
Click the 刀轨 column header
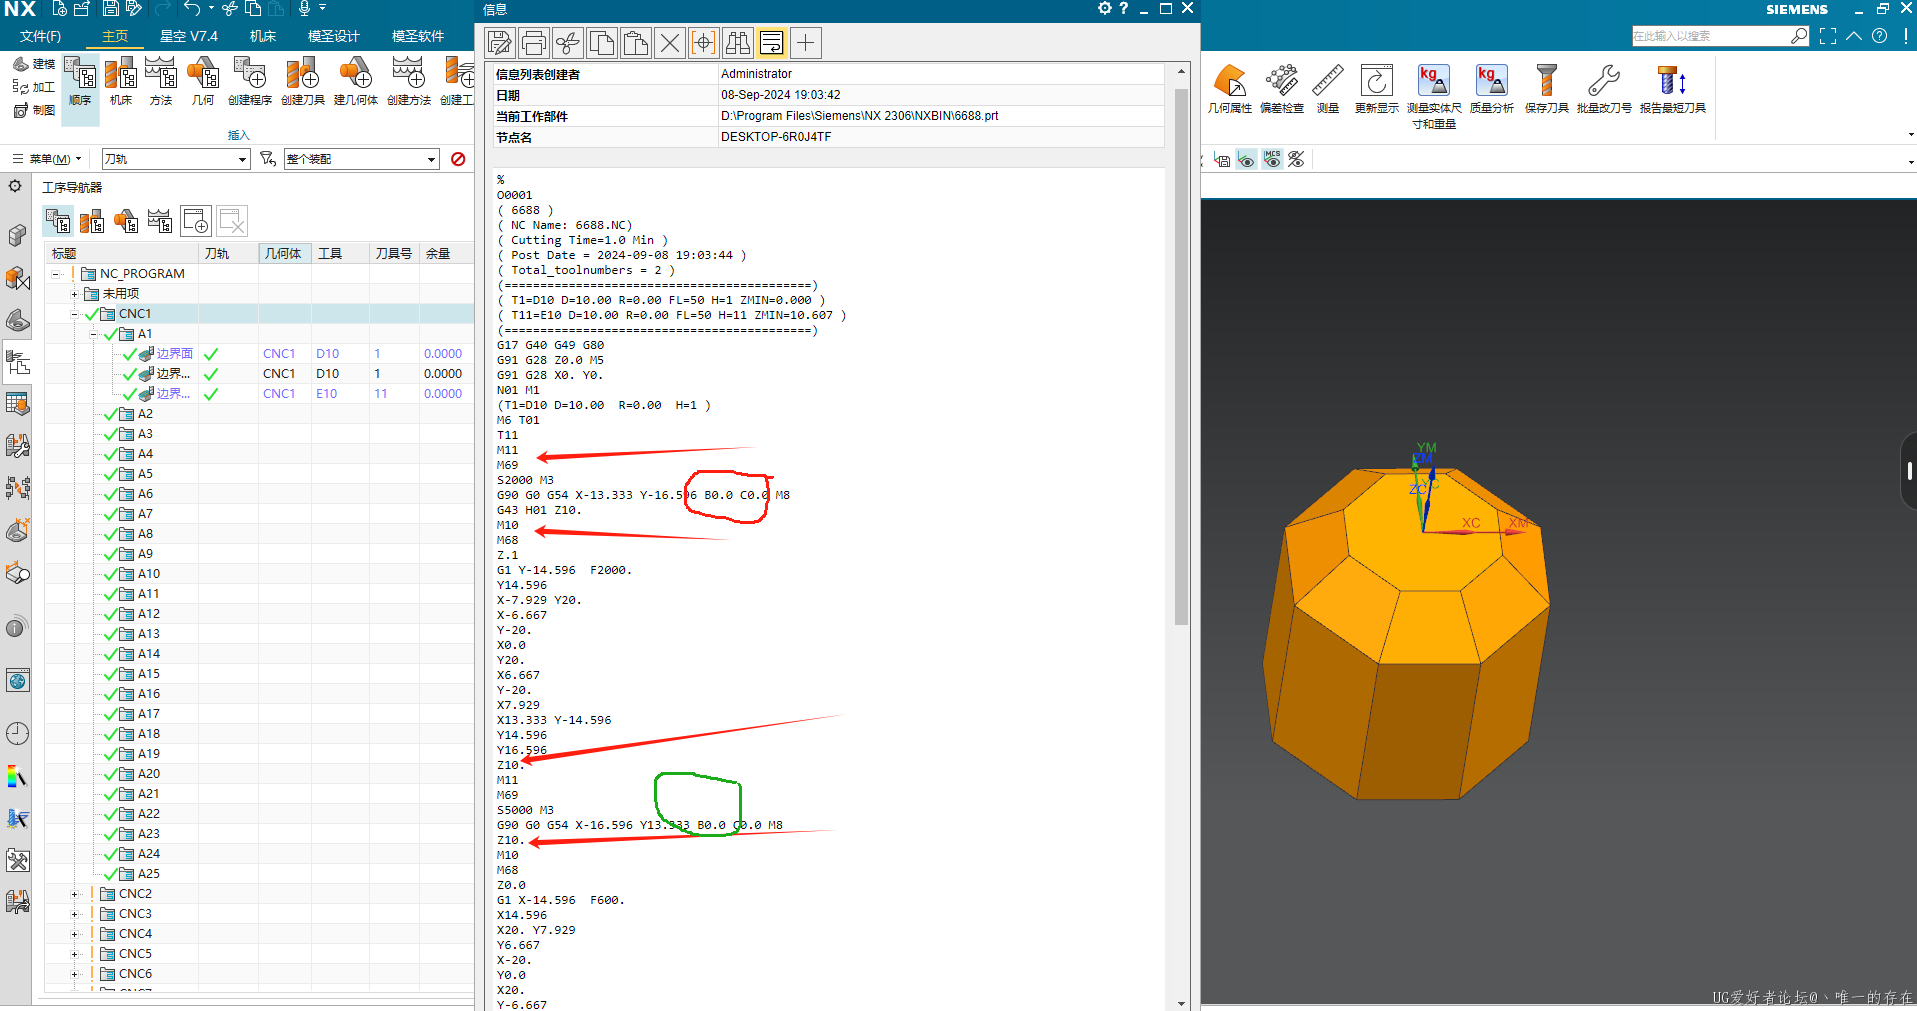pyautogui.click(x=228, y=254)
